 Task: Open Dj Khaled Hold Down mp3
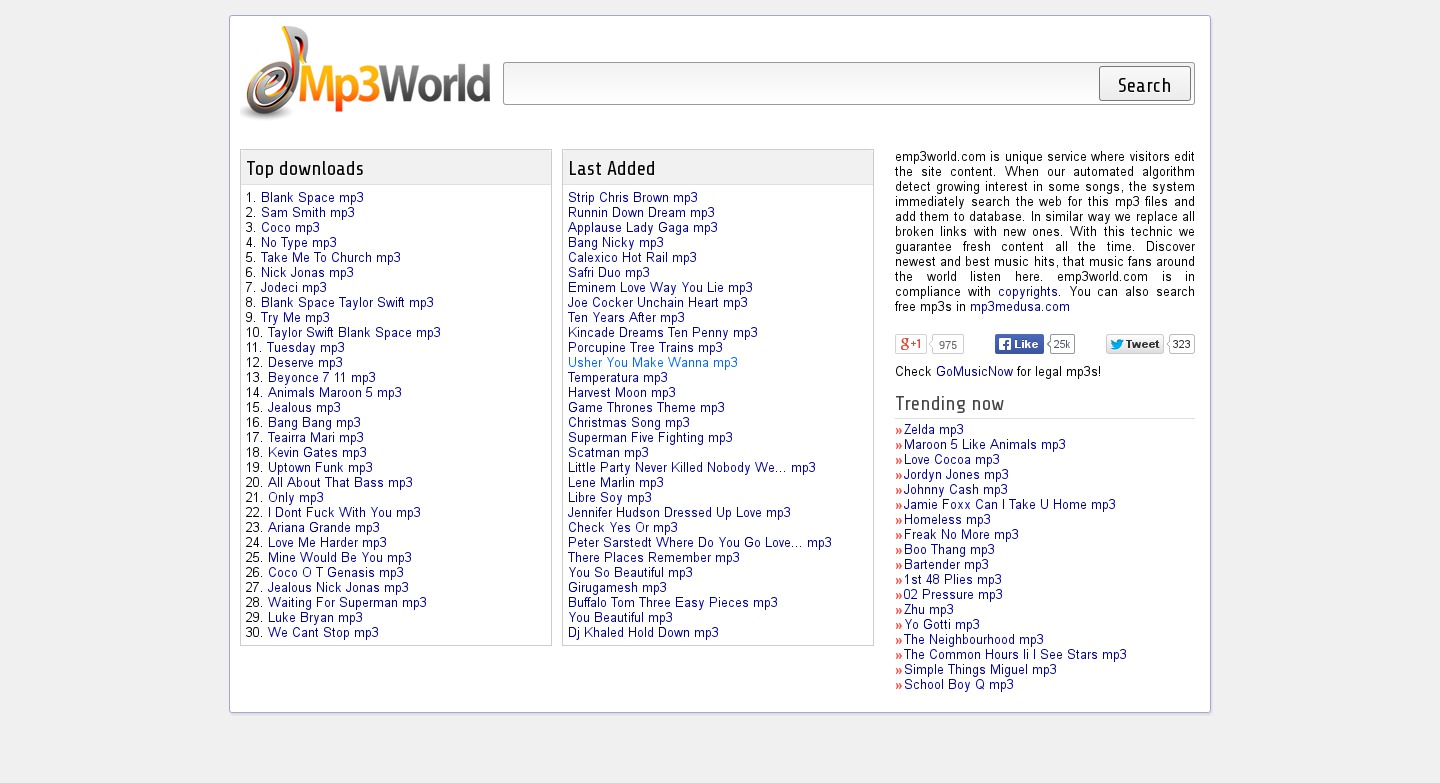[x=643, y=633]
